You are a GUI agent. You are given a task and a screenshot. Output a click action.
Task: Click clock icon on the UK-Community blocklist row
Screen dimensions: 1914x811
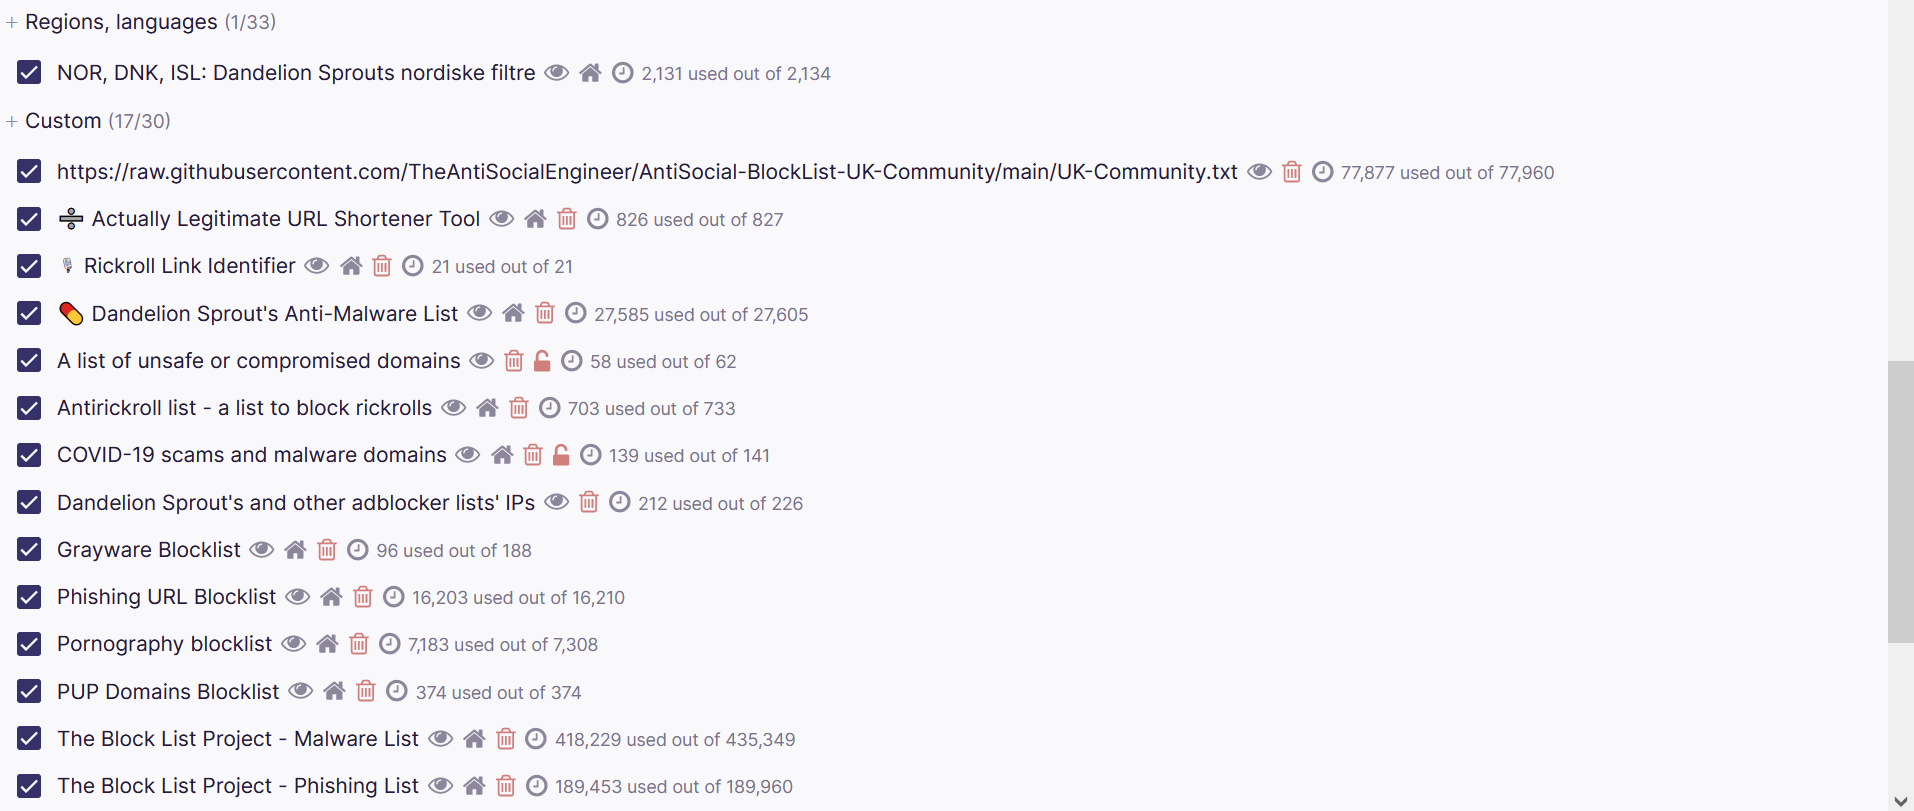1322,171
